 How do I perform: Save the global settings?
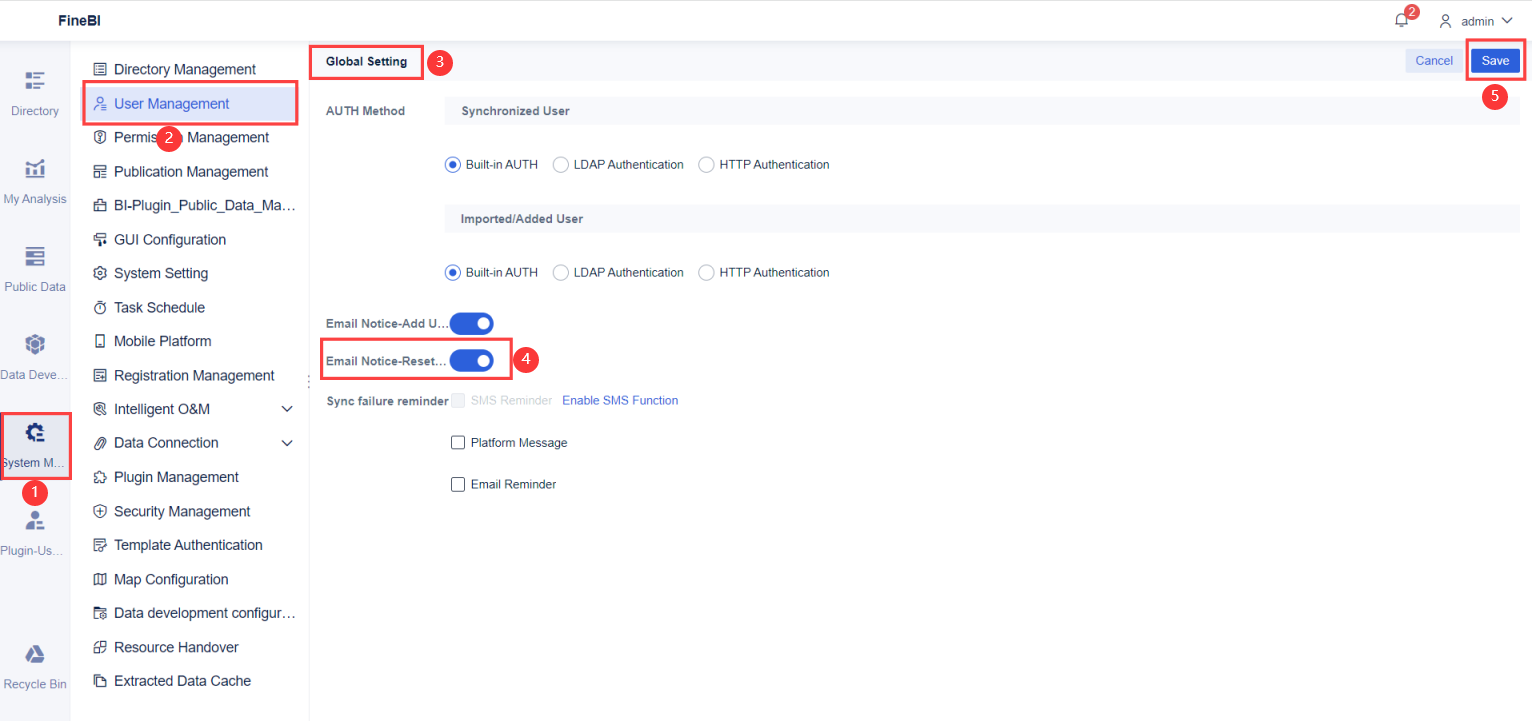click(x=1496, y=60)
